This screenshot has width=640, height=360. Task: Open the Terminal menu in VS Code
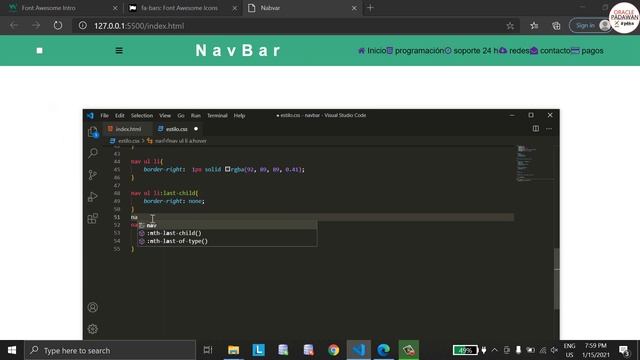217,116
